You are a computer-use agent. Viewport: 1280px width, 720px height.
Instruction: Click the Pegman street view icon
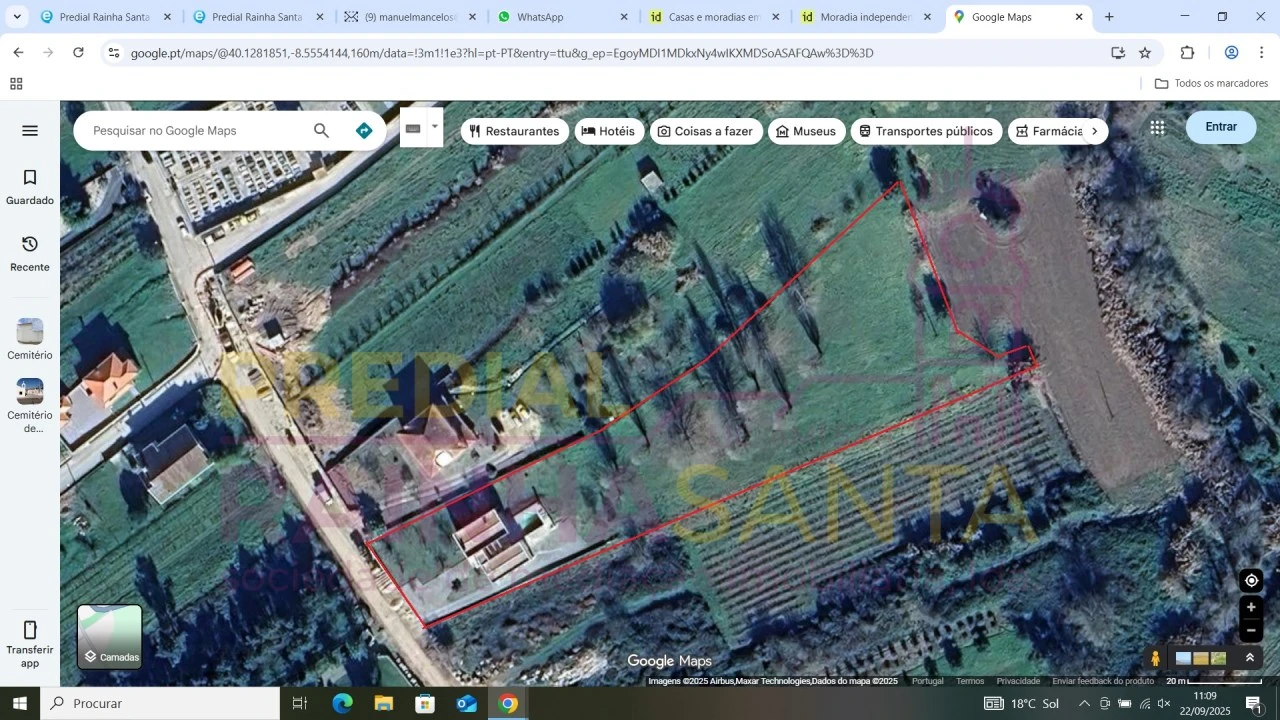[x=1154, y=658]
